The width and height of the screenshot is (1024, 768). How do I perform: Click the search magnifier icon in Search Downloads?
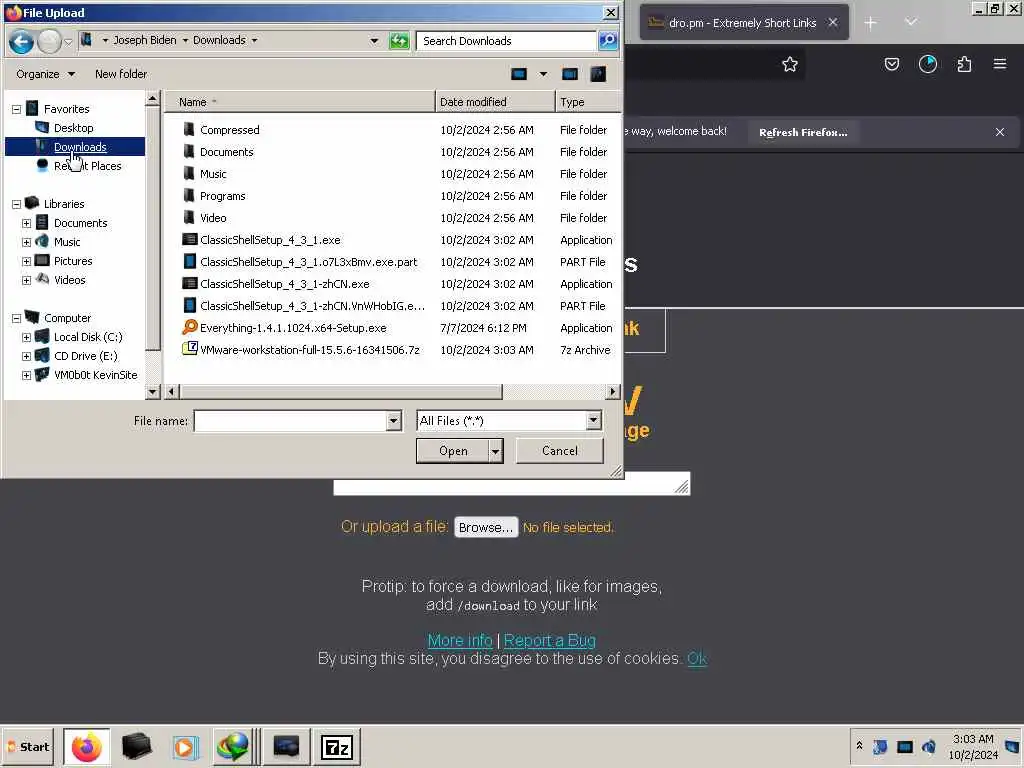(x=607, y=41)
